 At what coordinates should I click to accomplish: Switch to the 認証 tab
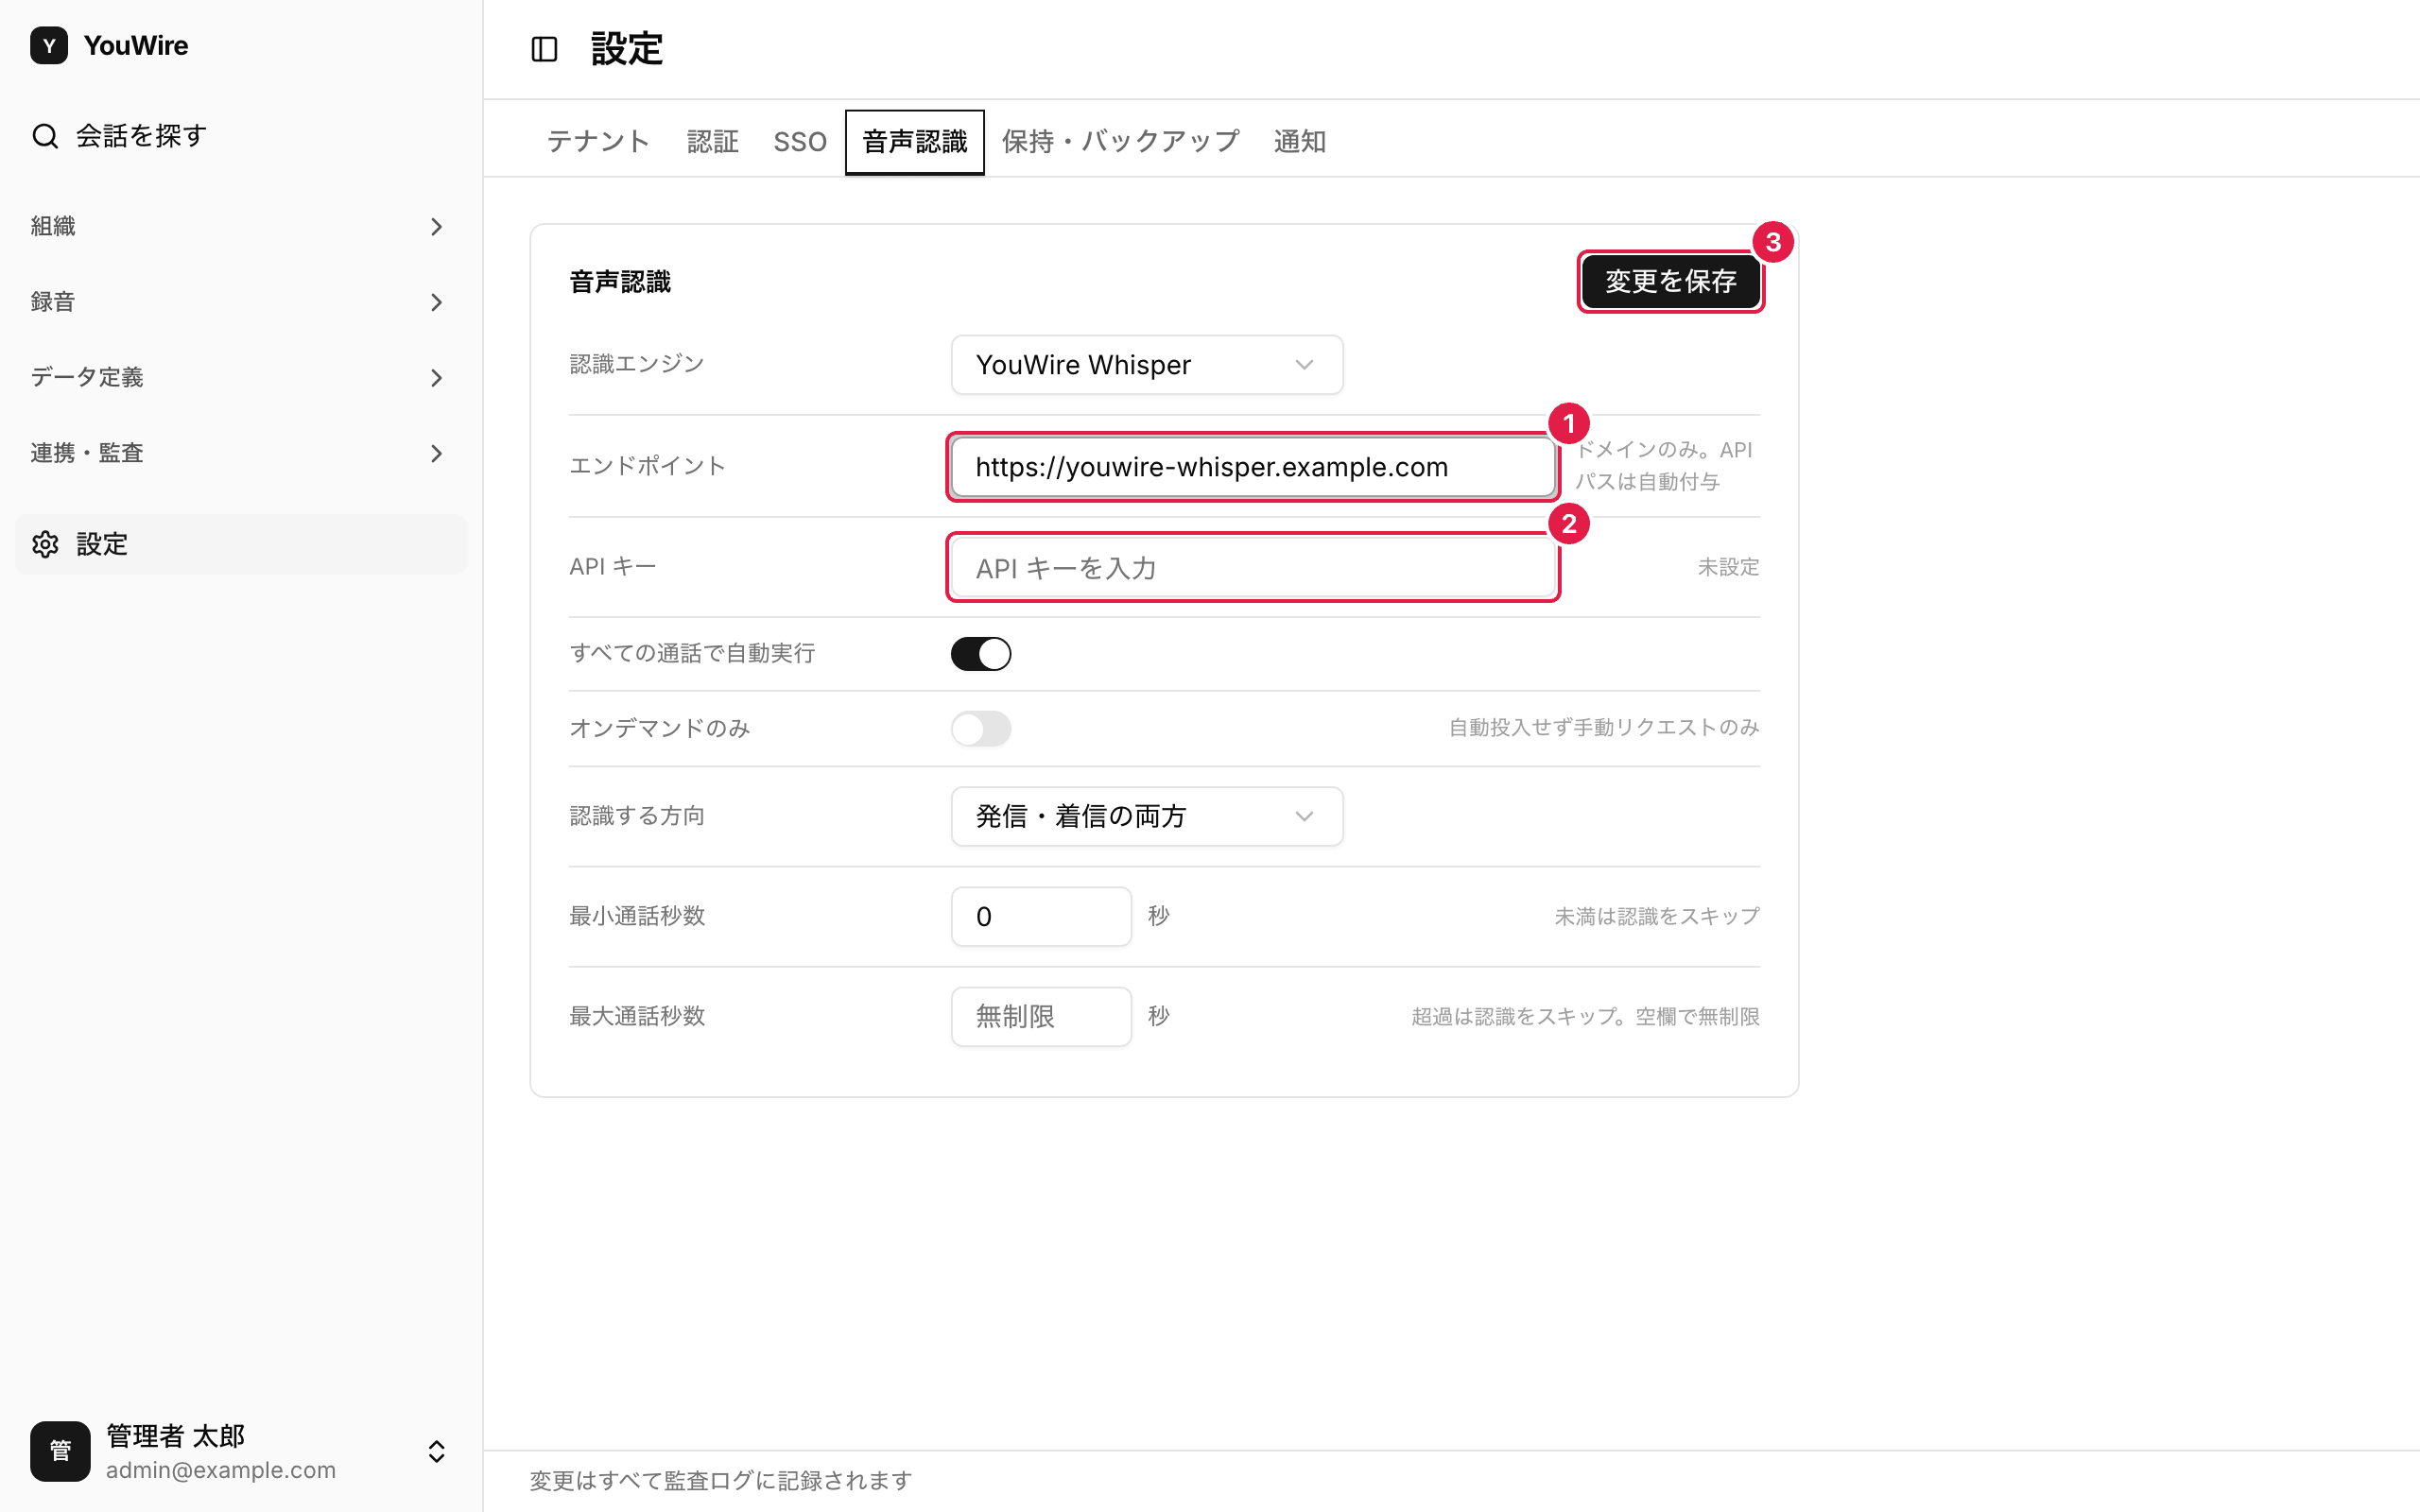pos(713,142)
